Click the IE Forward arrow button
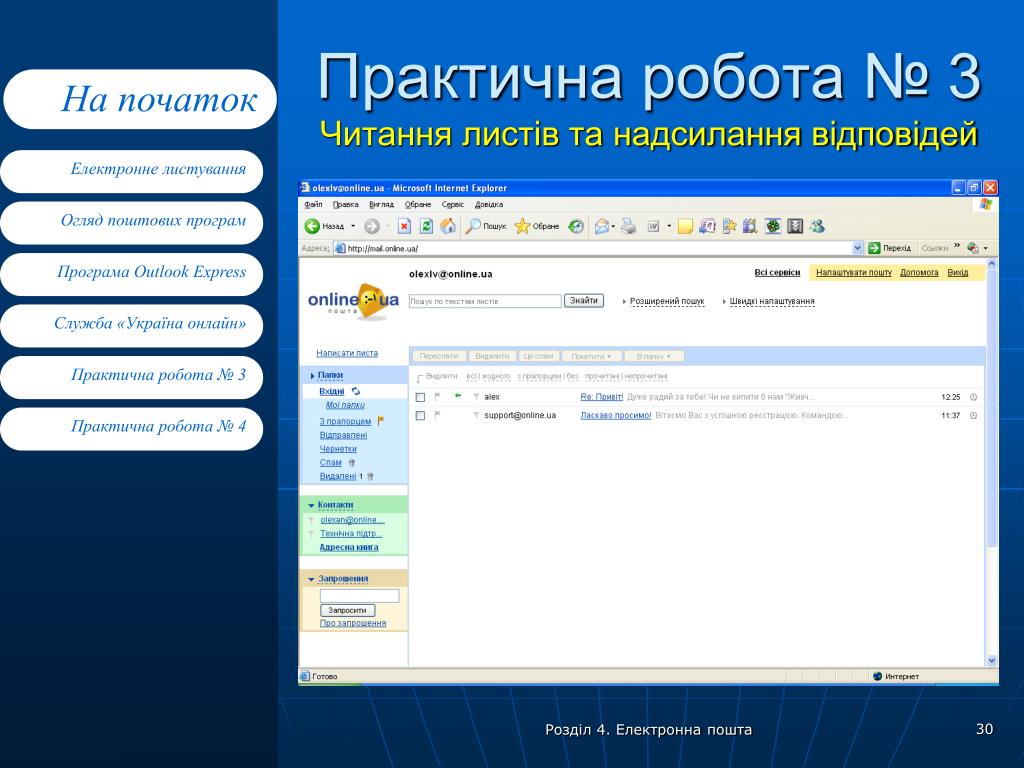Image resolution: width=1024 pixels, height=768 pixels. pyautogui.click(x=372, y=227)
